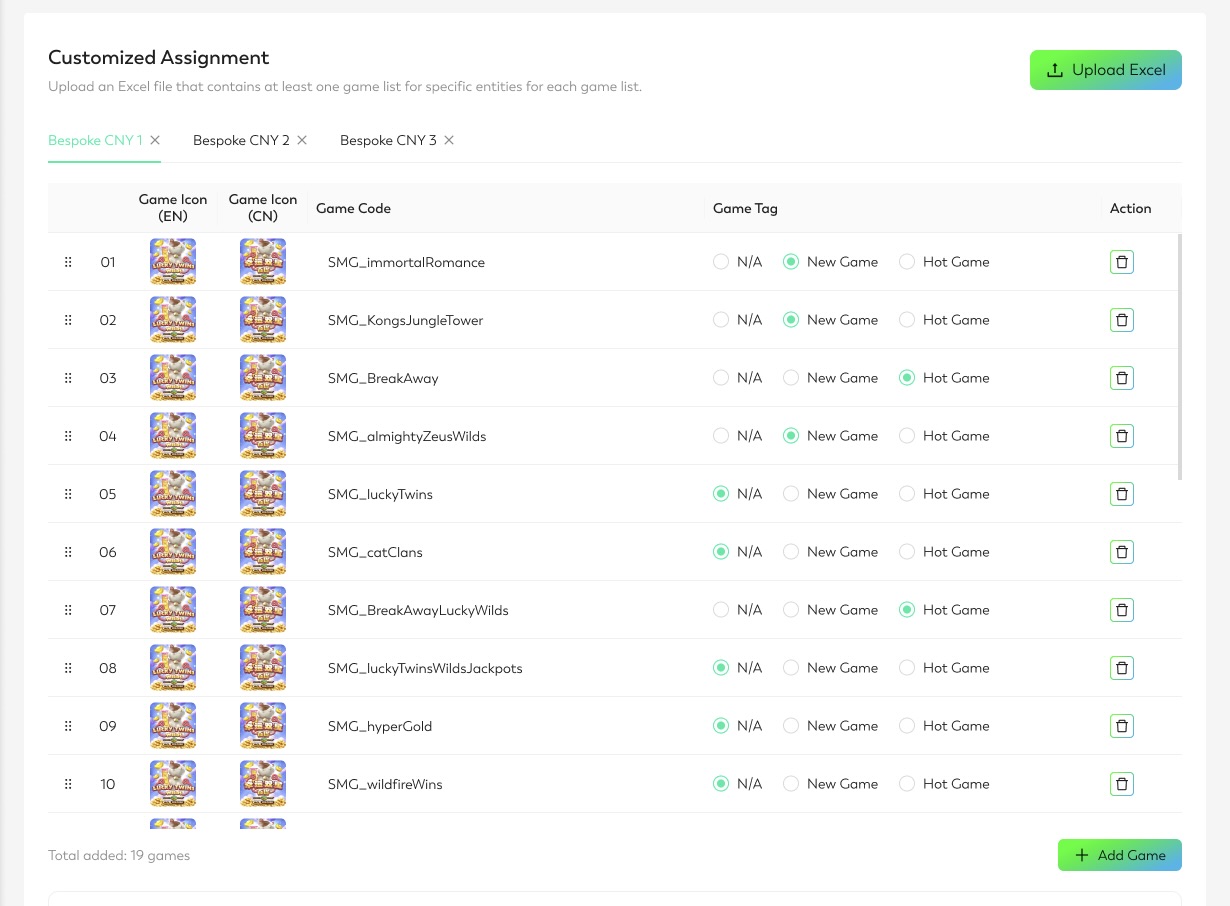The height and width of the screenshot is (906, 1230).
Task: Close the Bespoke CNY 3 tab
Action: [x=449, y=140]
